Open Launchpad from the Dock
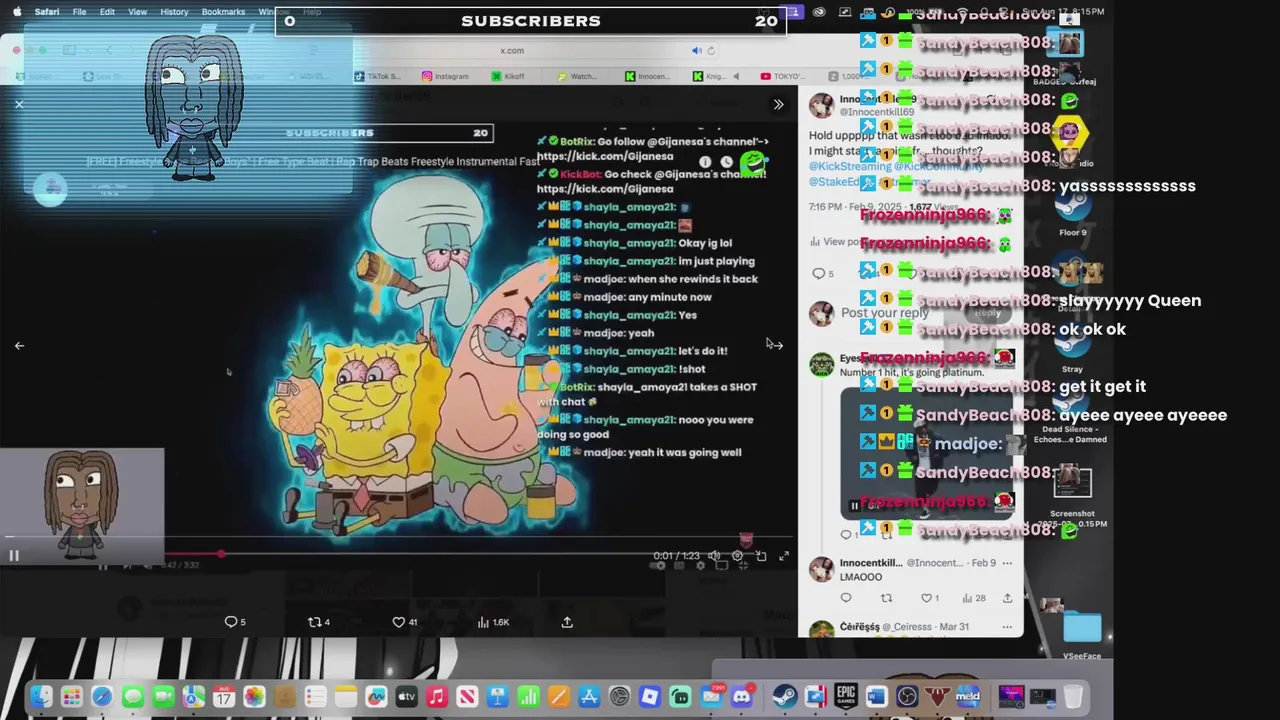1280x720 pixels. pos(71,697)
